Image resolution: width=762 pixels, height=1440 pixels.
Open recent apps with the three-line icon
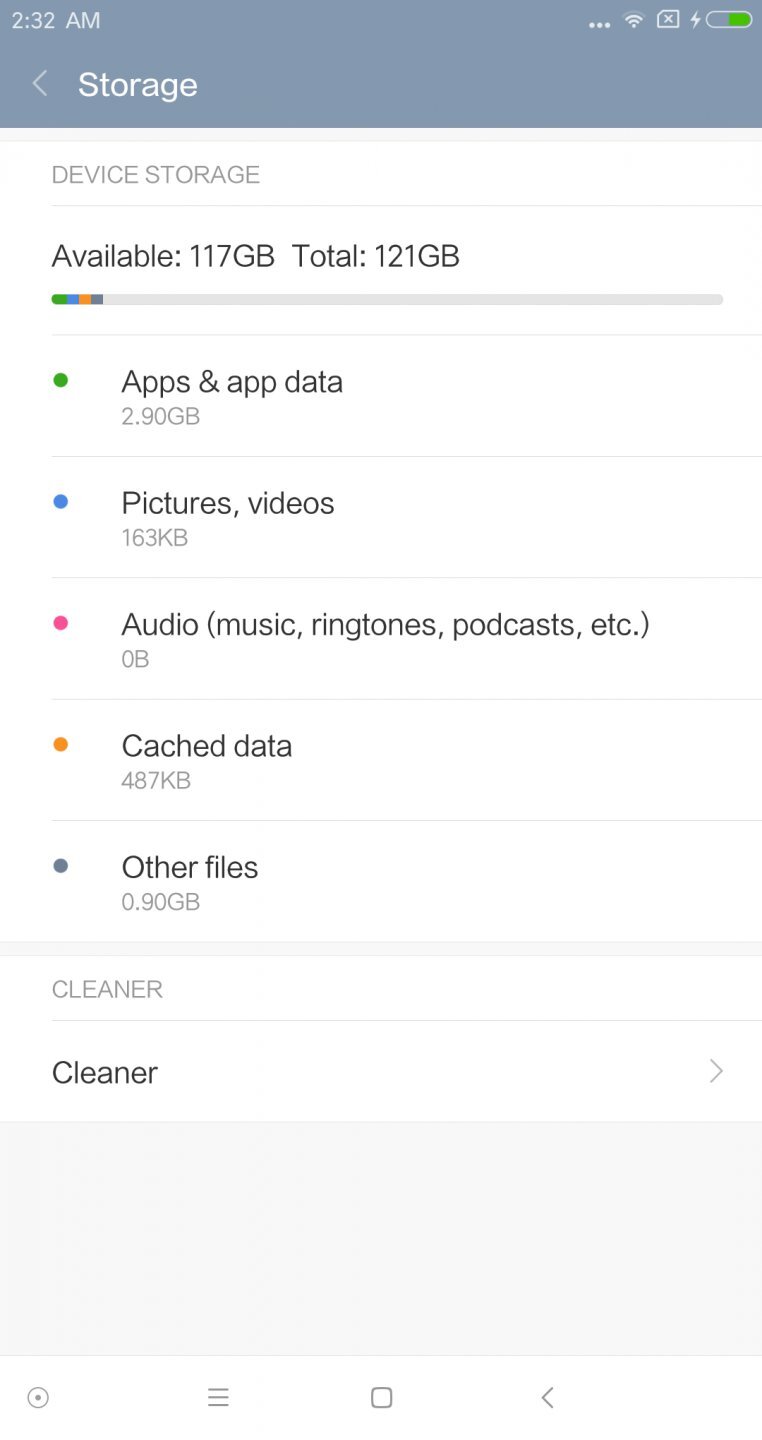coord(218,1397)
